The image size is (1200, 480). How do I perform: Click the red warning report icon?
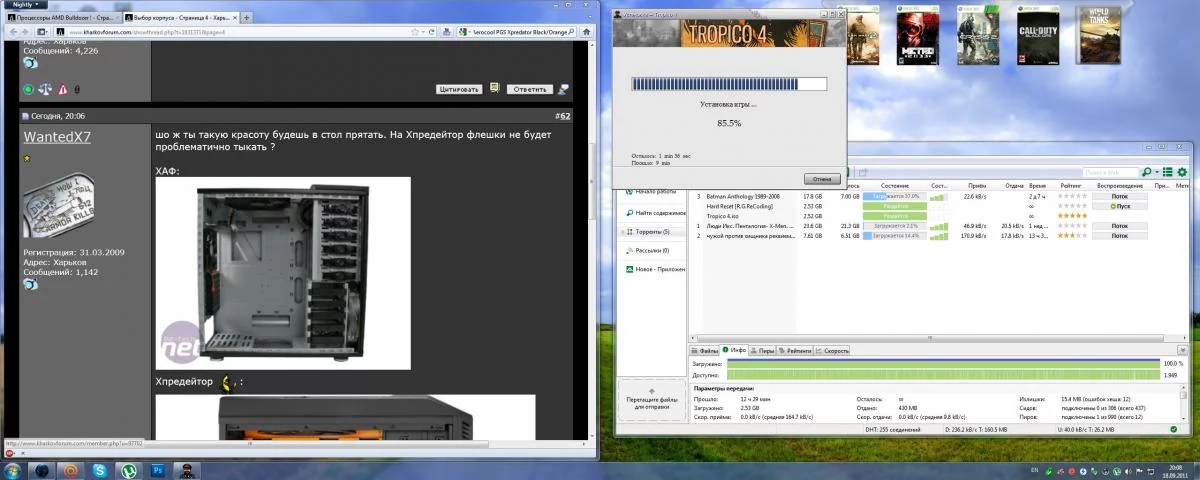tap(63, 89)
